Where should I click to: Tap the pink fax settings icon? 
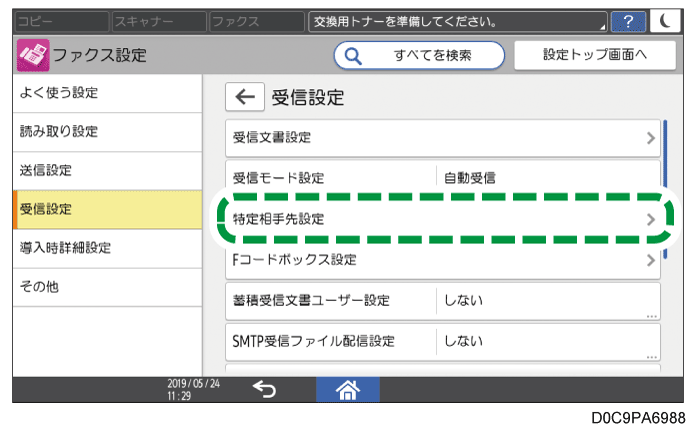tap(33, 55)
